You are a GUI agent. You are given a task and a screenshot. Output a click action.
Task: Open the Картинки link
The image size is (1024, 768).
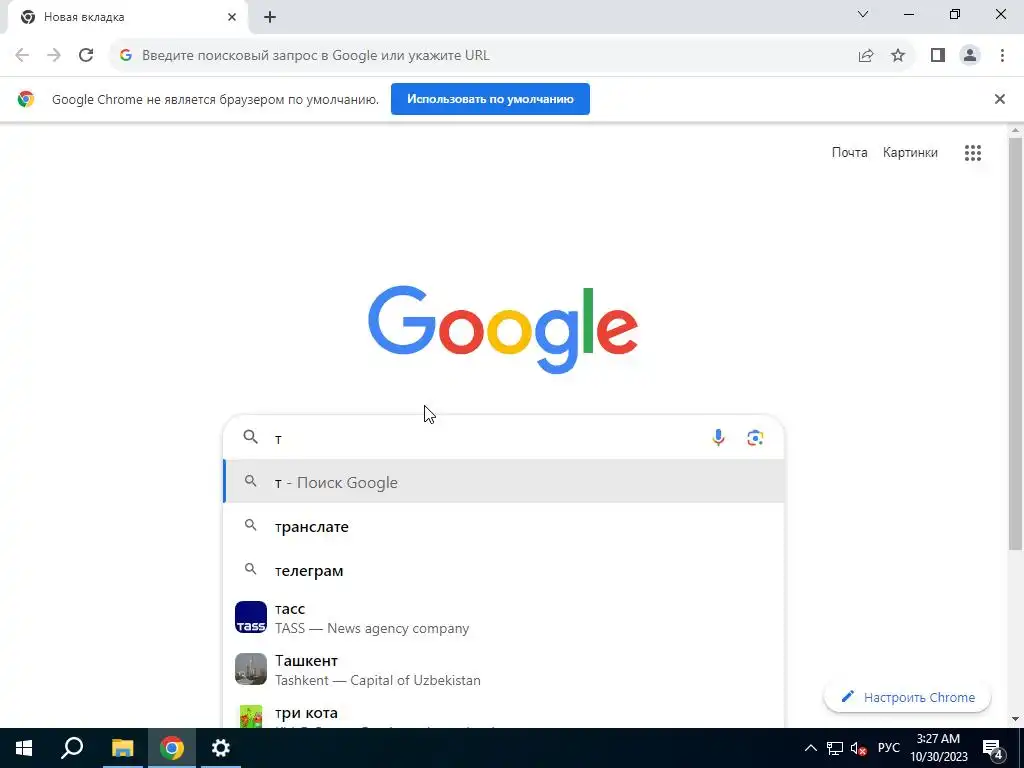(x=910, y=152)
